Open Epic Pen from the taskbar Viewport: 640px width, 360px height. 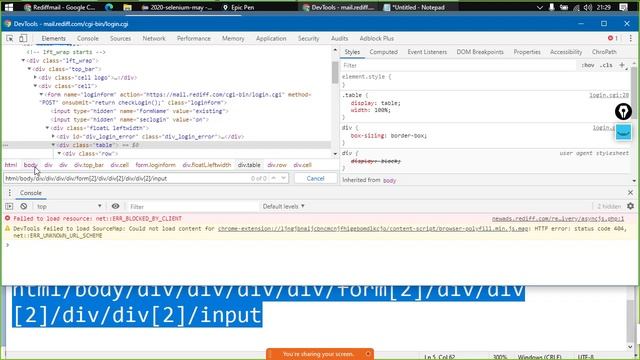pyautogui.click(x=239, y=7)
